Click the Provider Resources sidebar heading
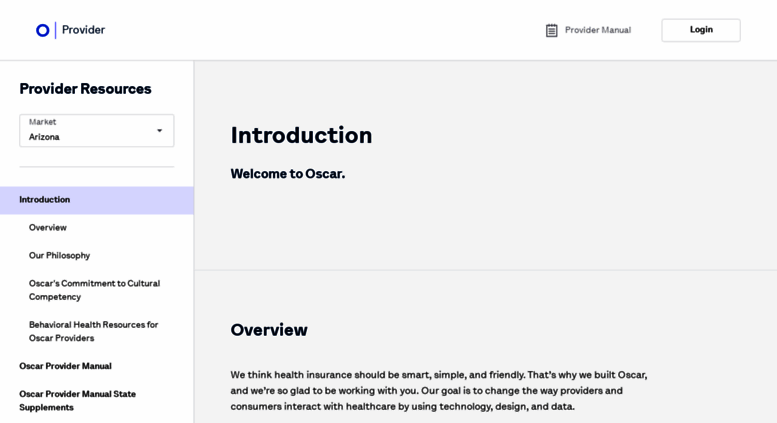 point(85,89)
